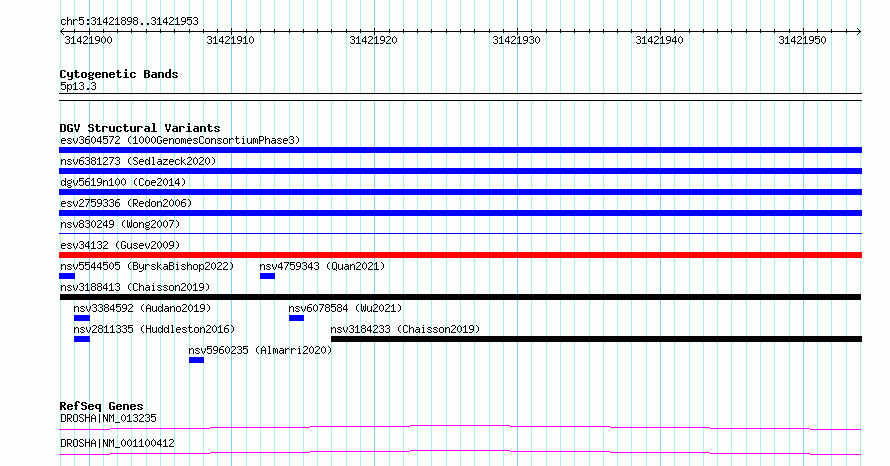Click ruler position 31421940

tap(660, 40)
